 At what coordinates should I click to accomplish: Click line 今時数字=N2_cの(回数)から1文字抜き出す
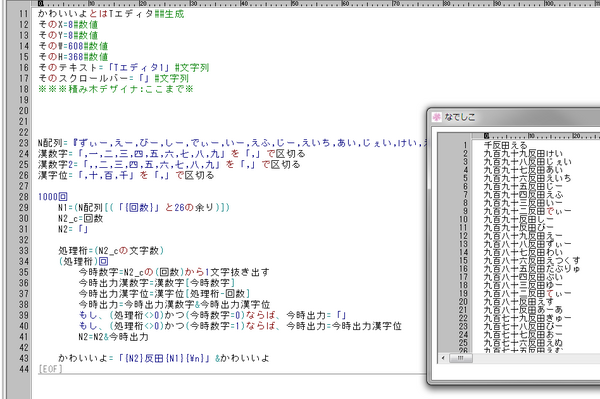coord(174,272)
